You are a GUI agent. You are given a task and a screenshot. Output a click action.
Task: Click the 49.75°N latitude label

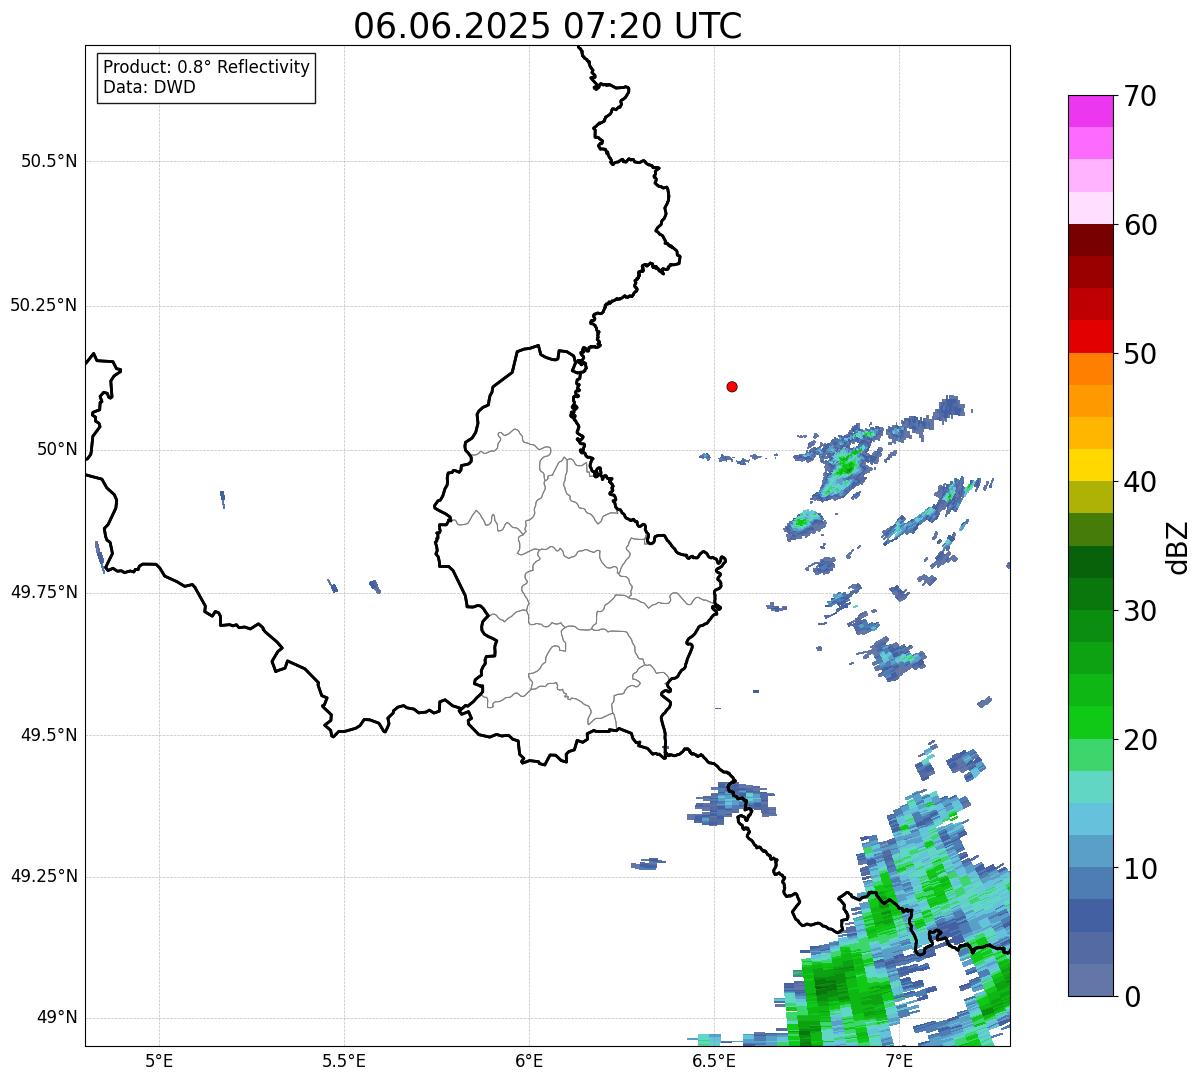pos(43,592)
